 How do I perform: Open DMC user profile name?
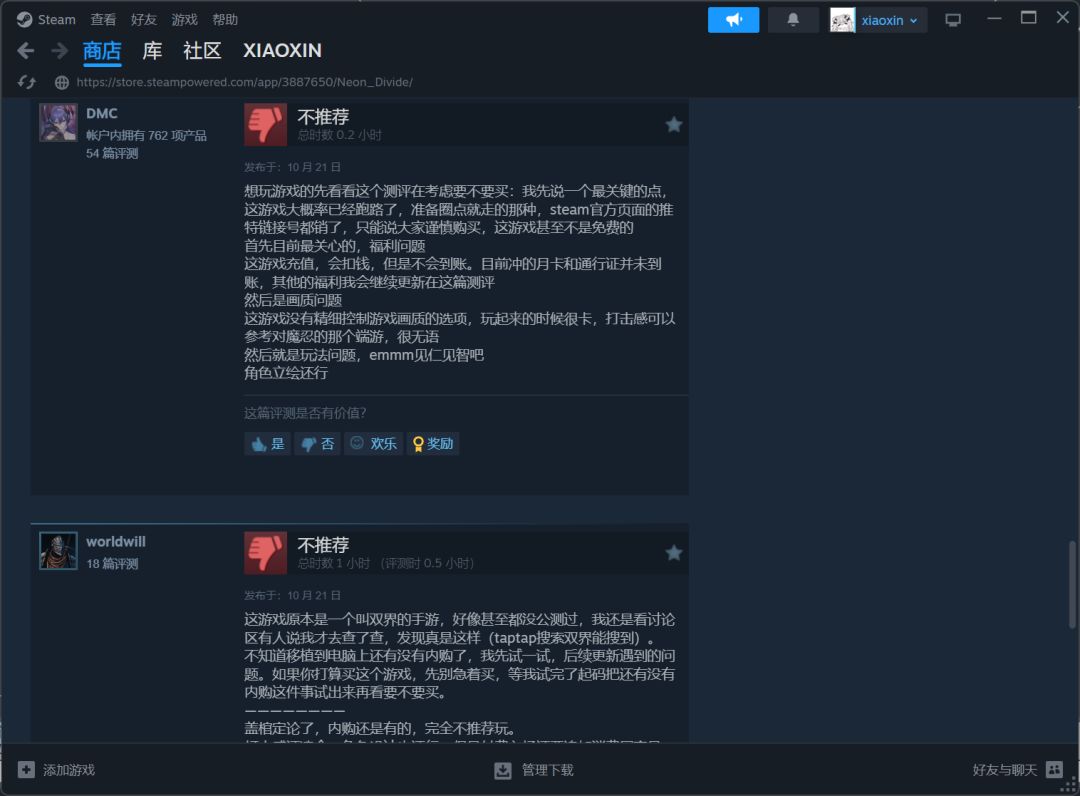[x=102, y=114]
